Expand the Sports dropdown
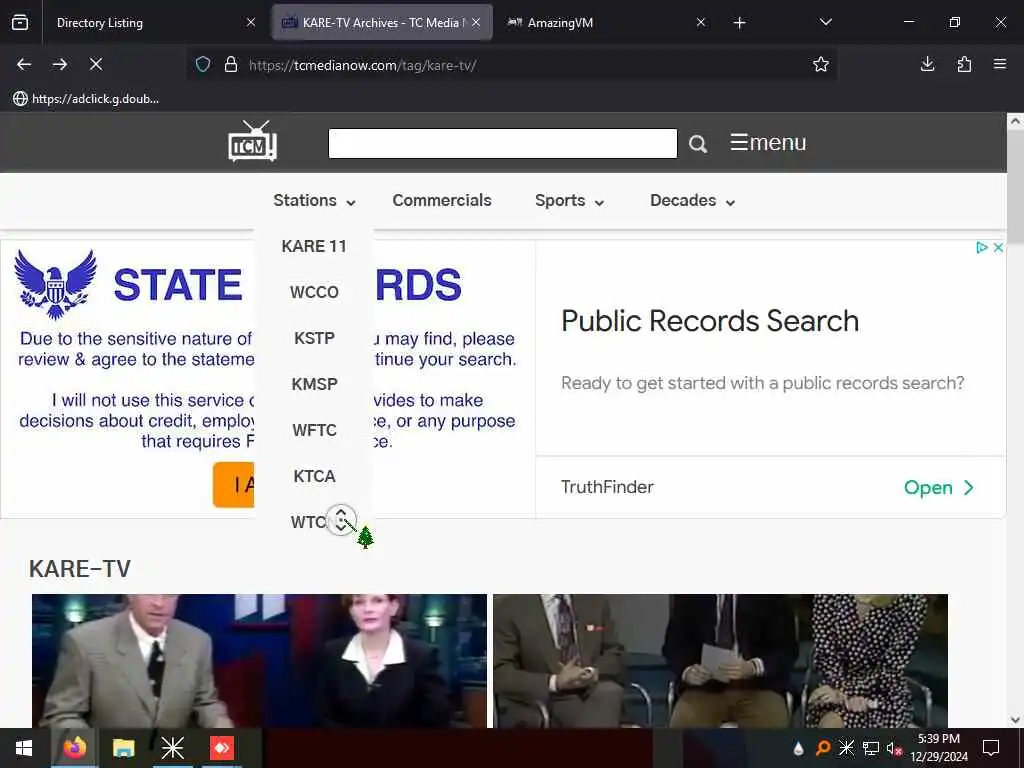1024x768 pixels. tap(569, 200)
